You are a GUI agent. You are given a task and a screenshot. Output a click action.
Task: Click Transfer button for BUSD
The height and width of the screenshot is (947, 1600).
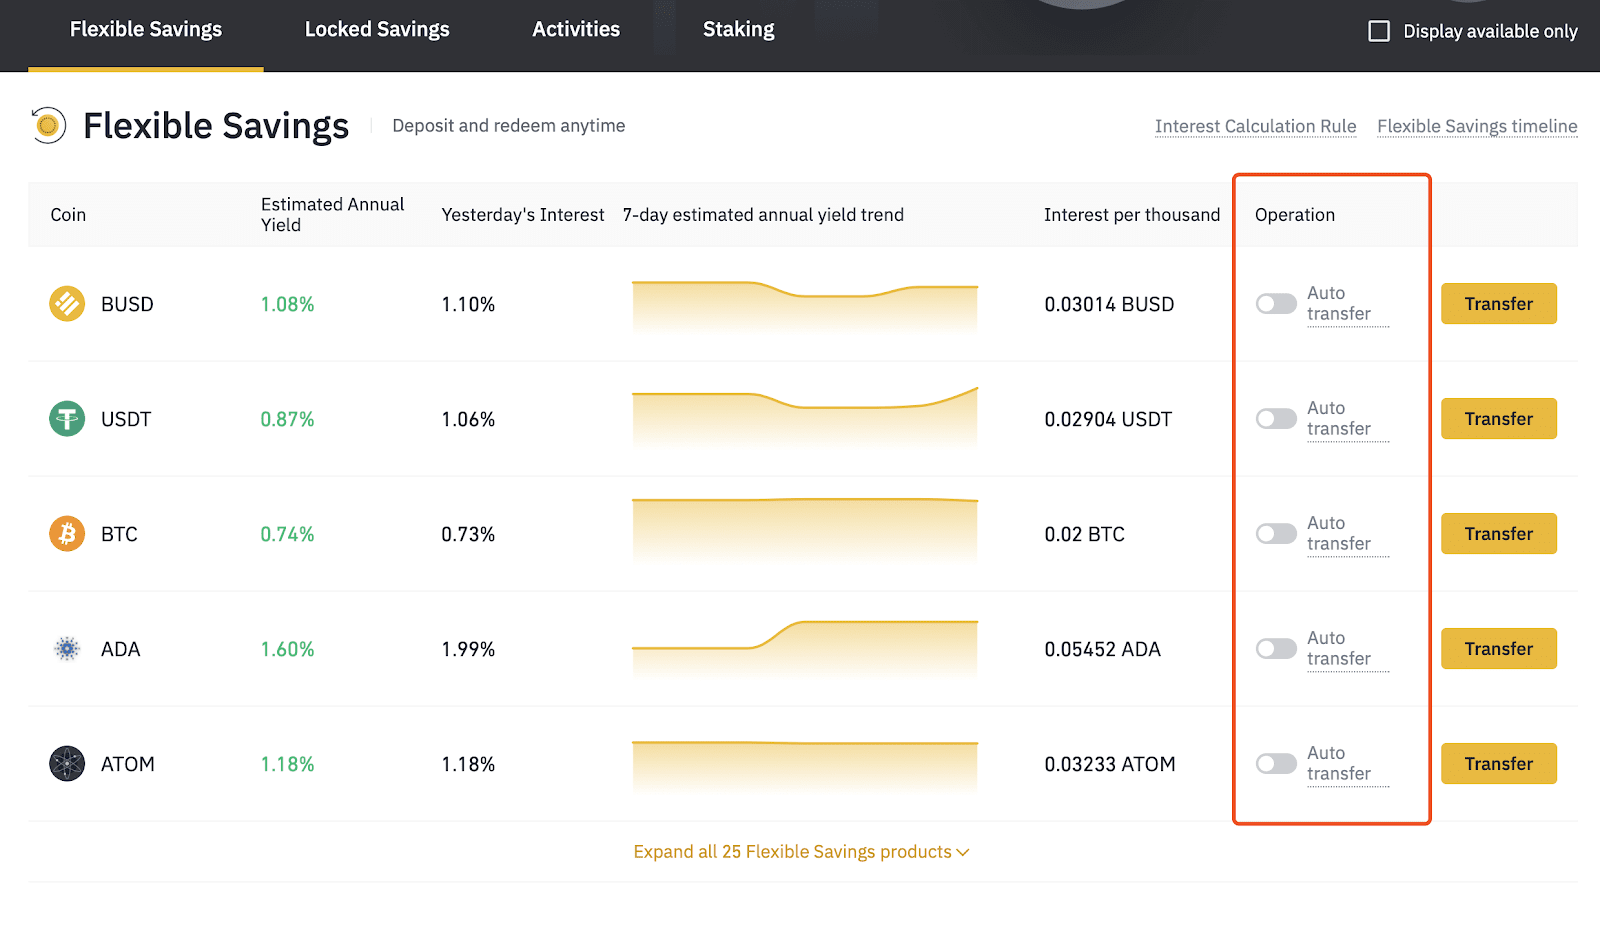click(x=1499, y=303)
